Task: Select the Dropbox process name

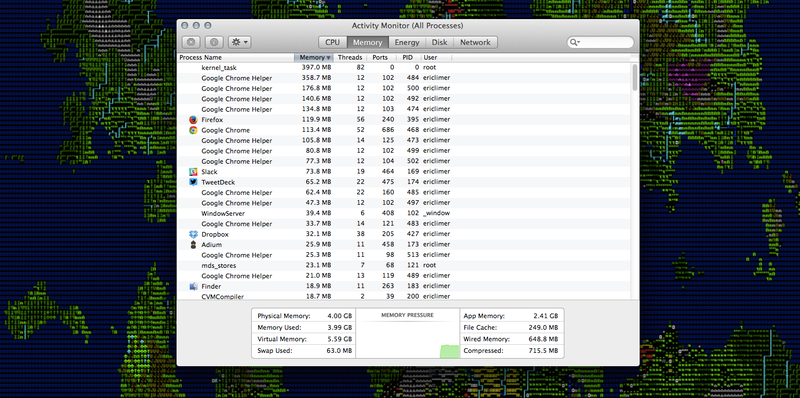Action: (x=215, y=234)
